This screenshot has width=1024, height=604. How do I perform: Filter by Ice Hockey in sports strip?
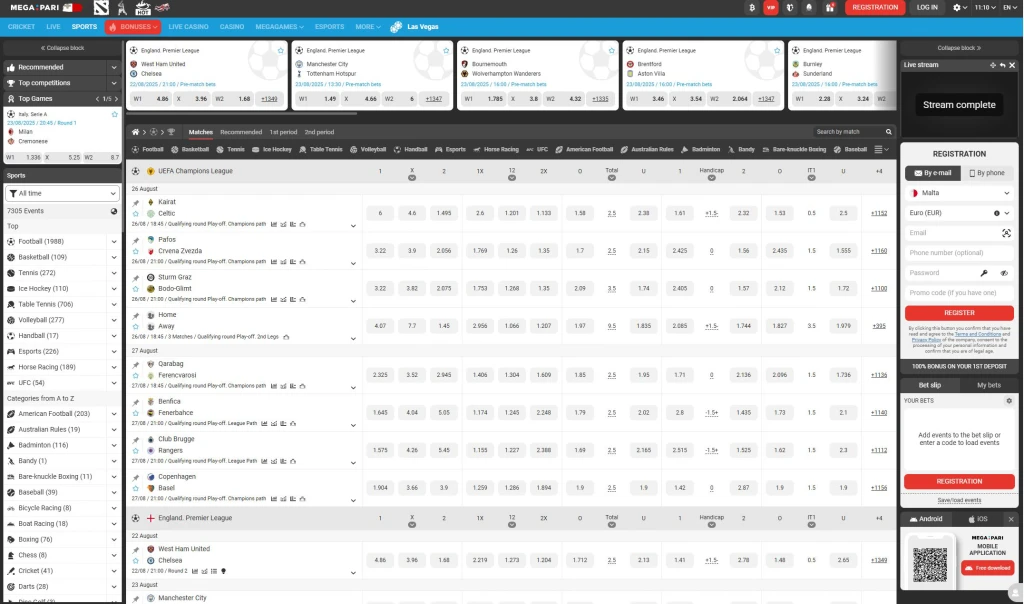coord(272,150)
